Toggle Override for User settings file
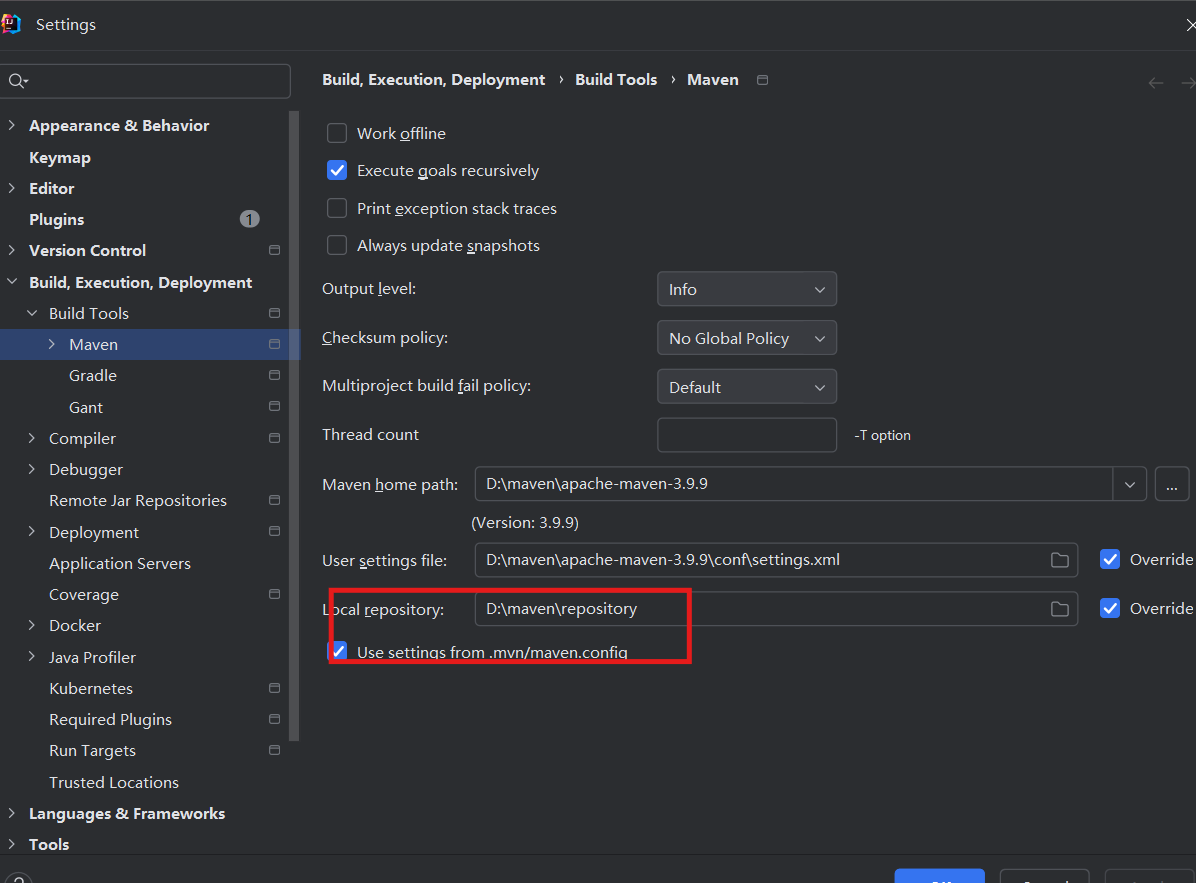The width and height of the screenshot is (1196, 883). click(1110, 560)
